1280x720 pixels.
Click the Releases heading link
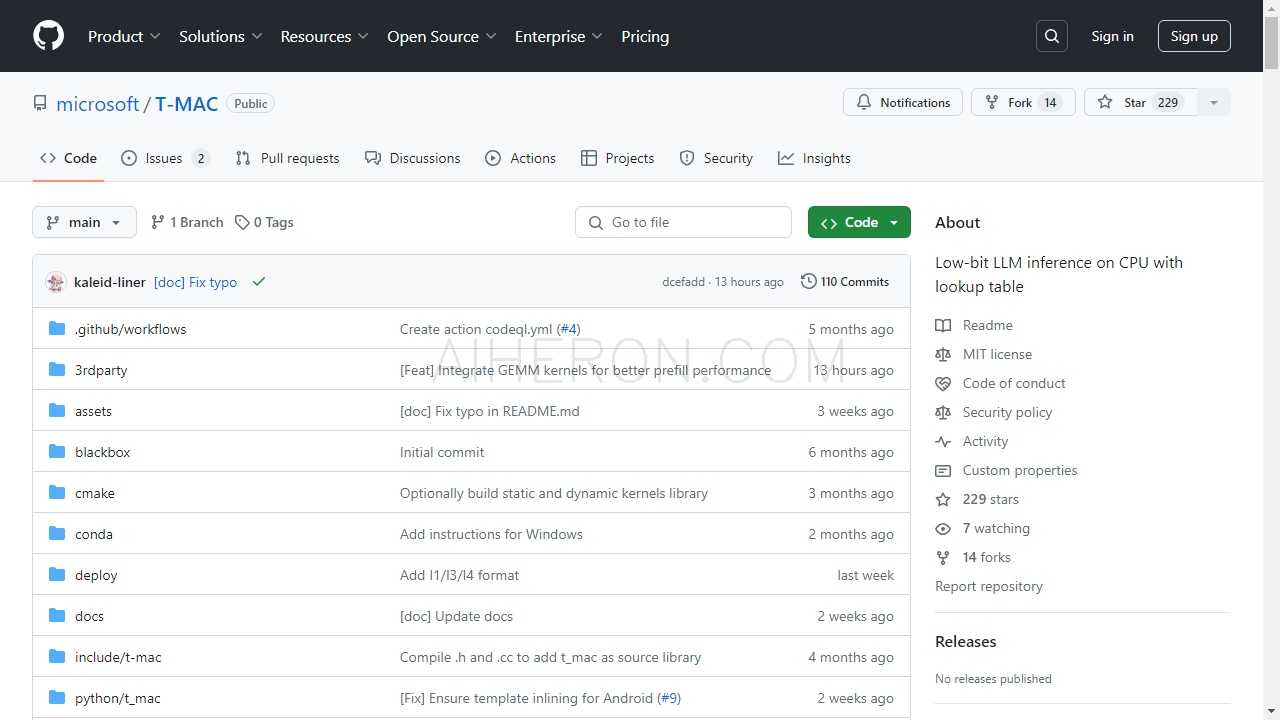click(x=966, y=642)
